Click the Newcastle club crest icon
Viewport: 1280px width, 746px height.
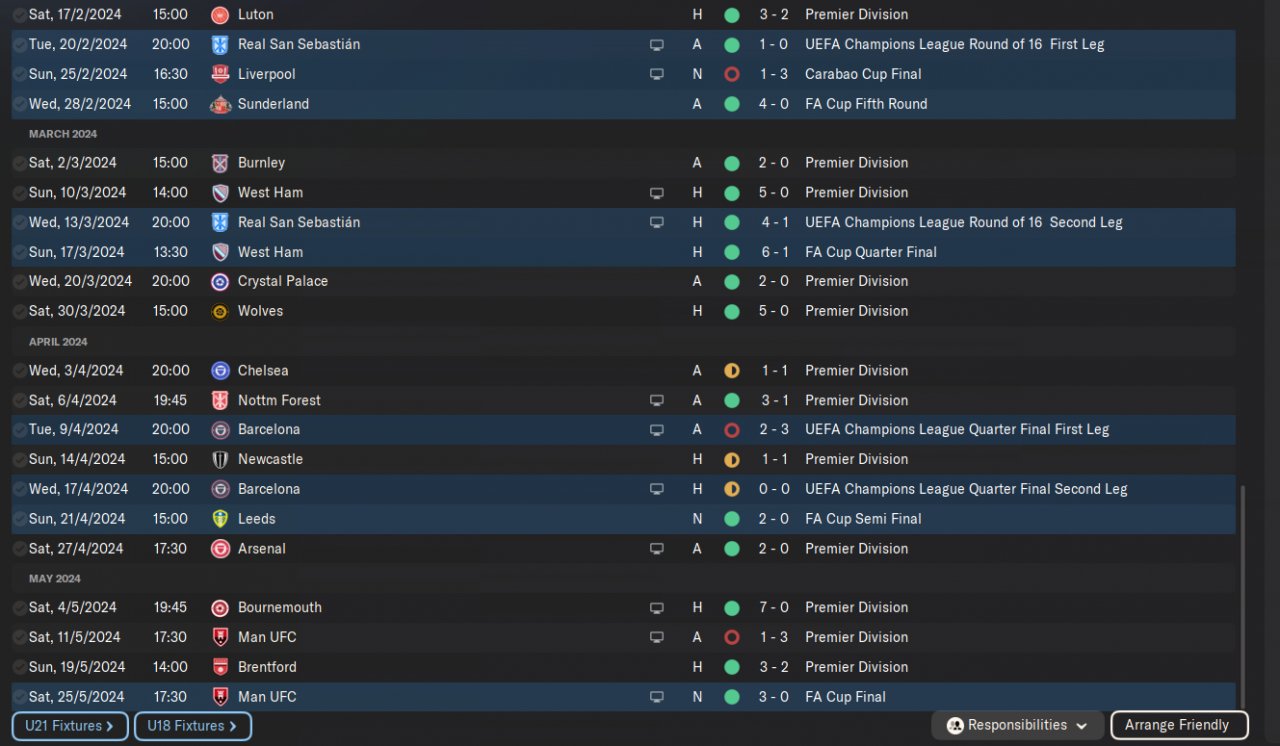(220, 460)
